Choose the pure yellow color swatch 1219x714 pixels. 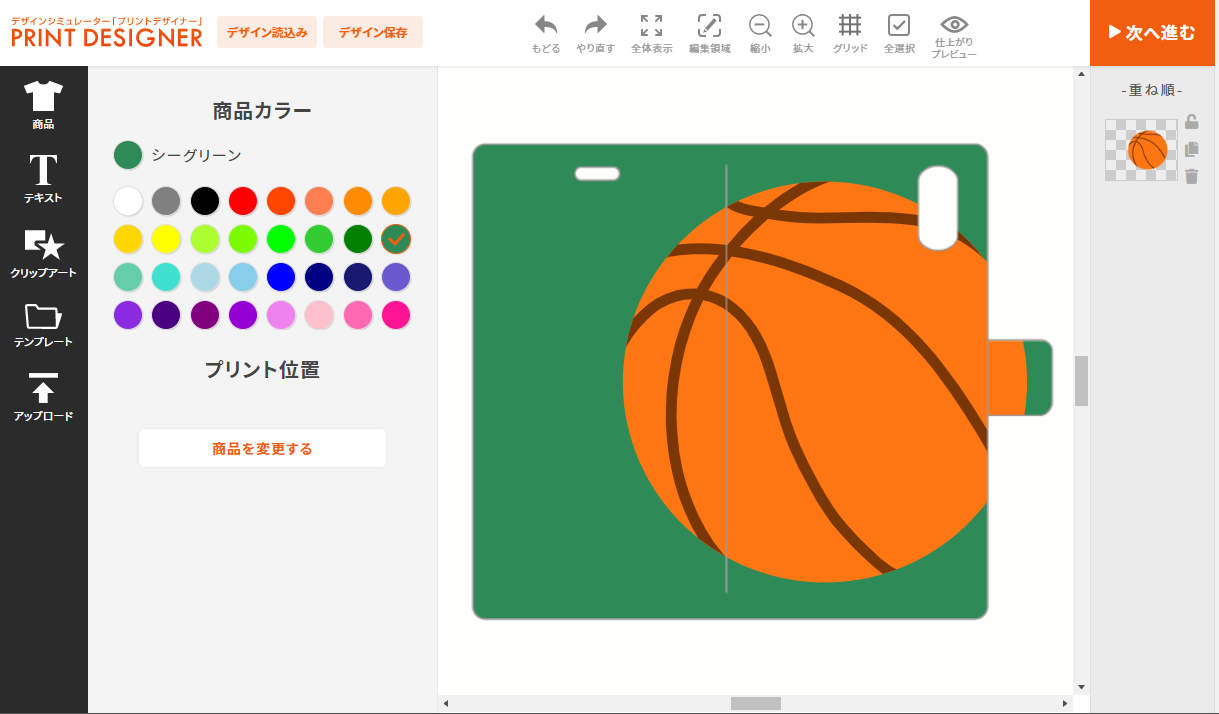166,239
